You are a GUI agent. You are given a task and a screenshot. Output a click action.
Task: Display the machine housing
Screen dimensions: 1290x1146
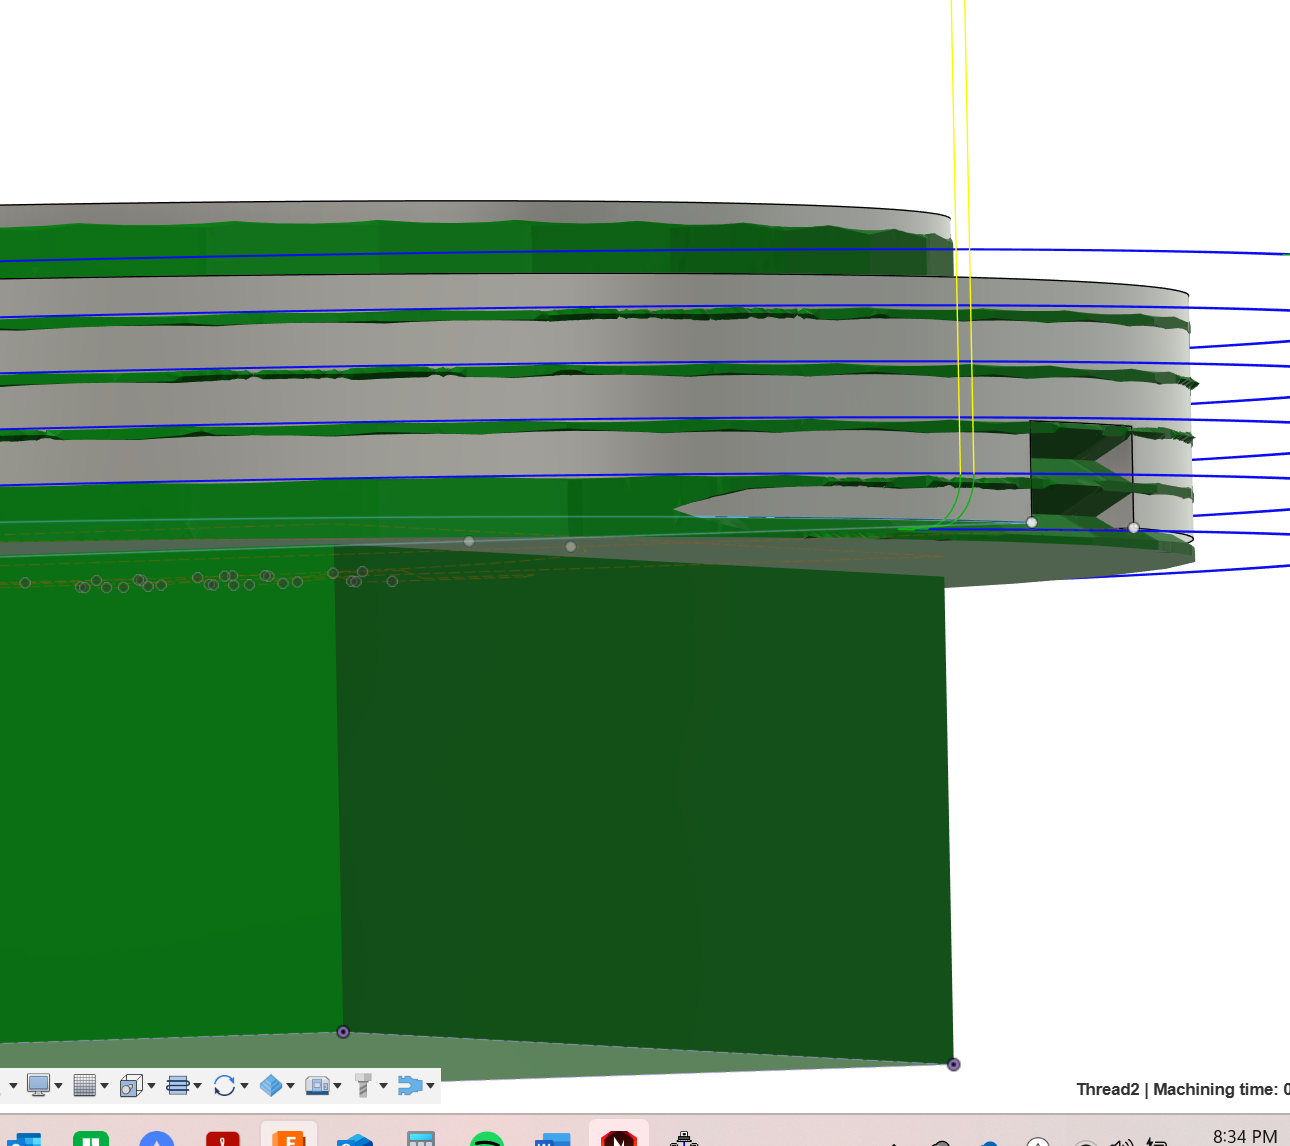pos(317,1083)
